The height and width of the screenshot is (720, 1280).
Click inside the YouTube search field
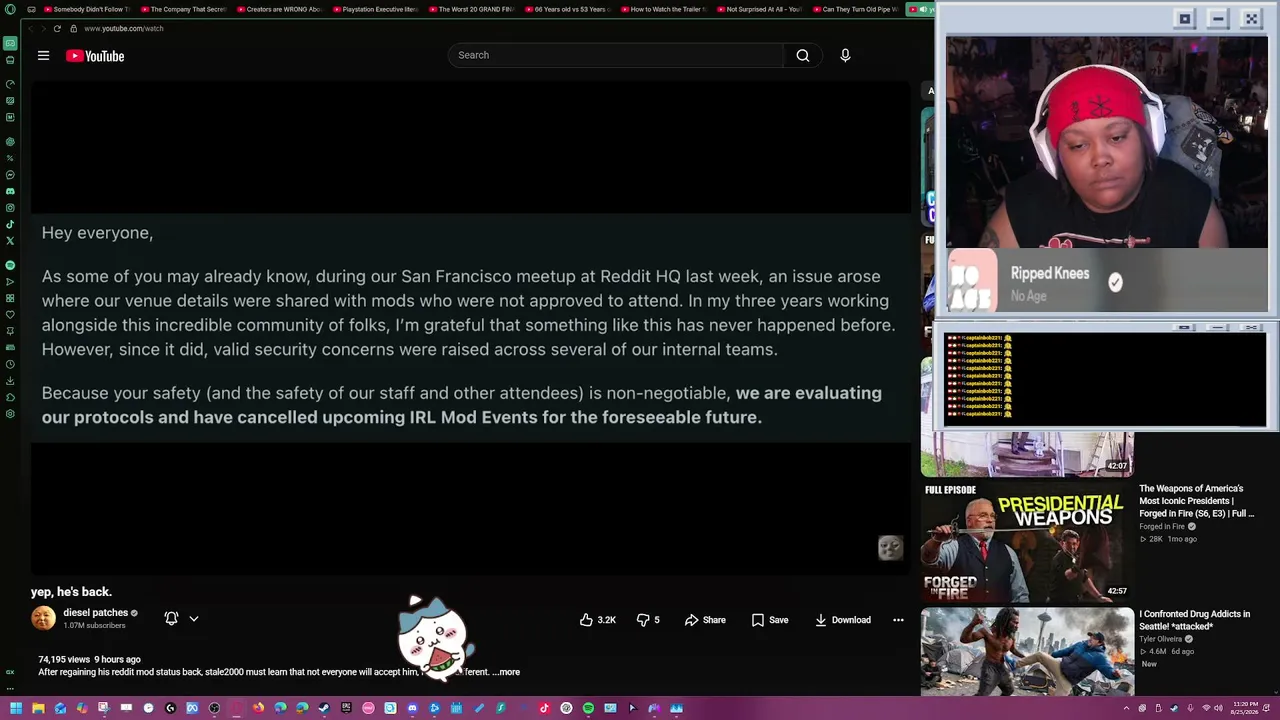coord(616,55)
